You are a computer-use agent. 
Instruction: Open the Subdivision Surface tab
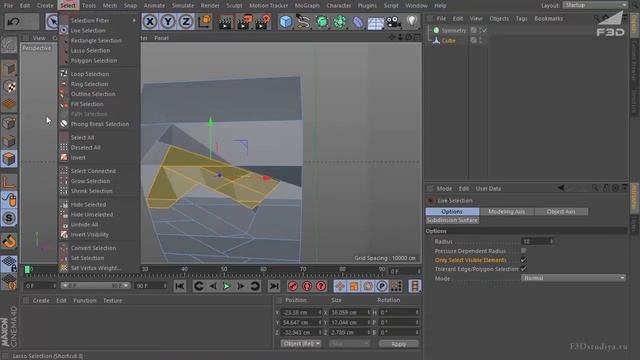[452, 220]
